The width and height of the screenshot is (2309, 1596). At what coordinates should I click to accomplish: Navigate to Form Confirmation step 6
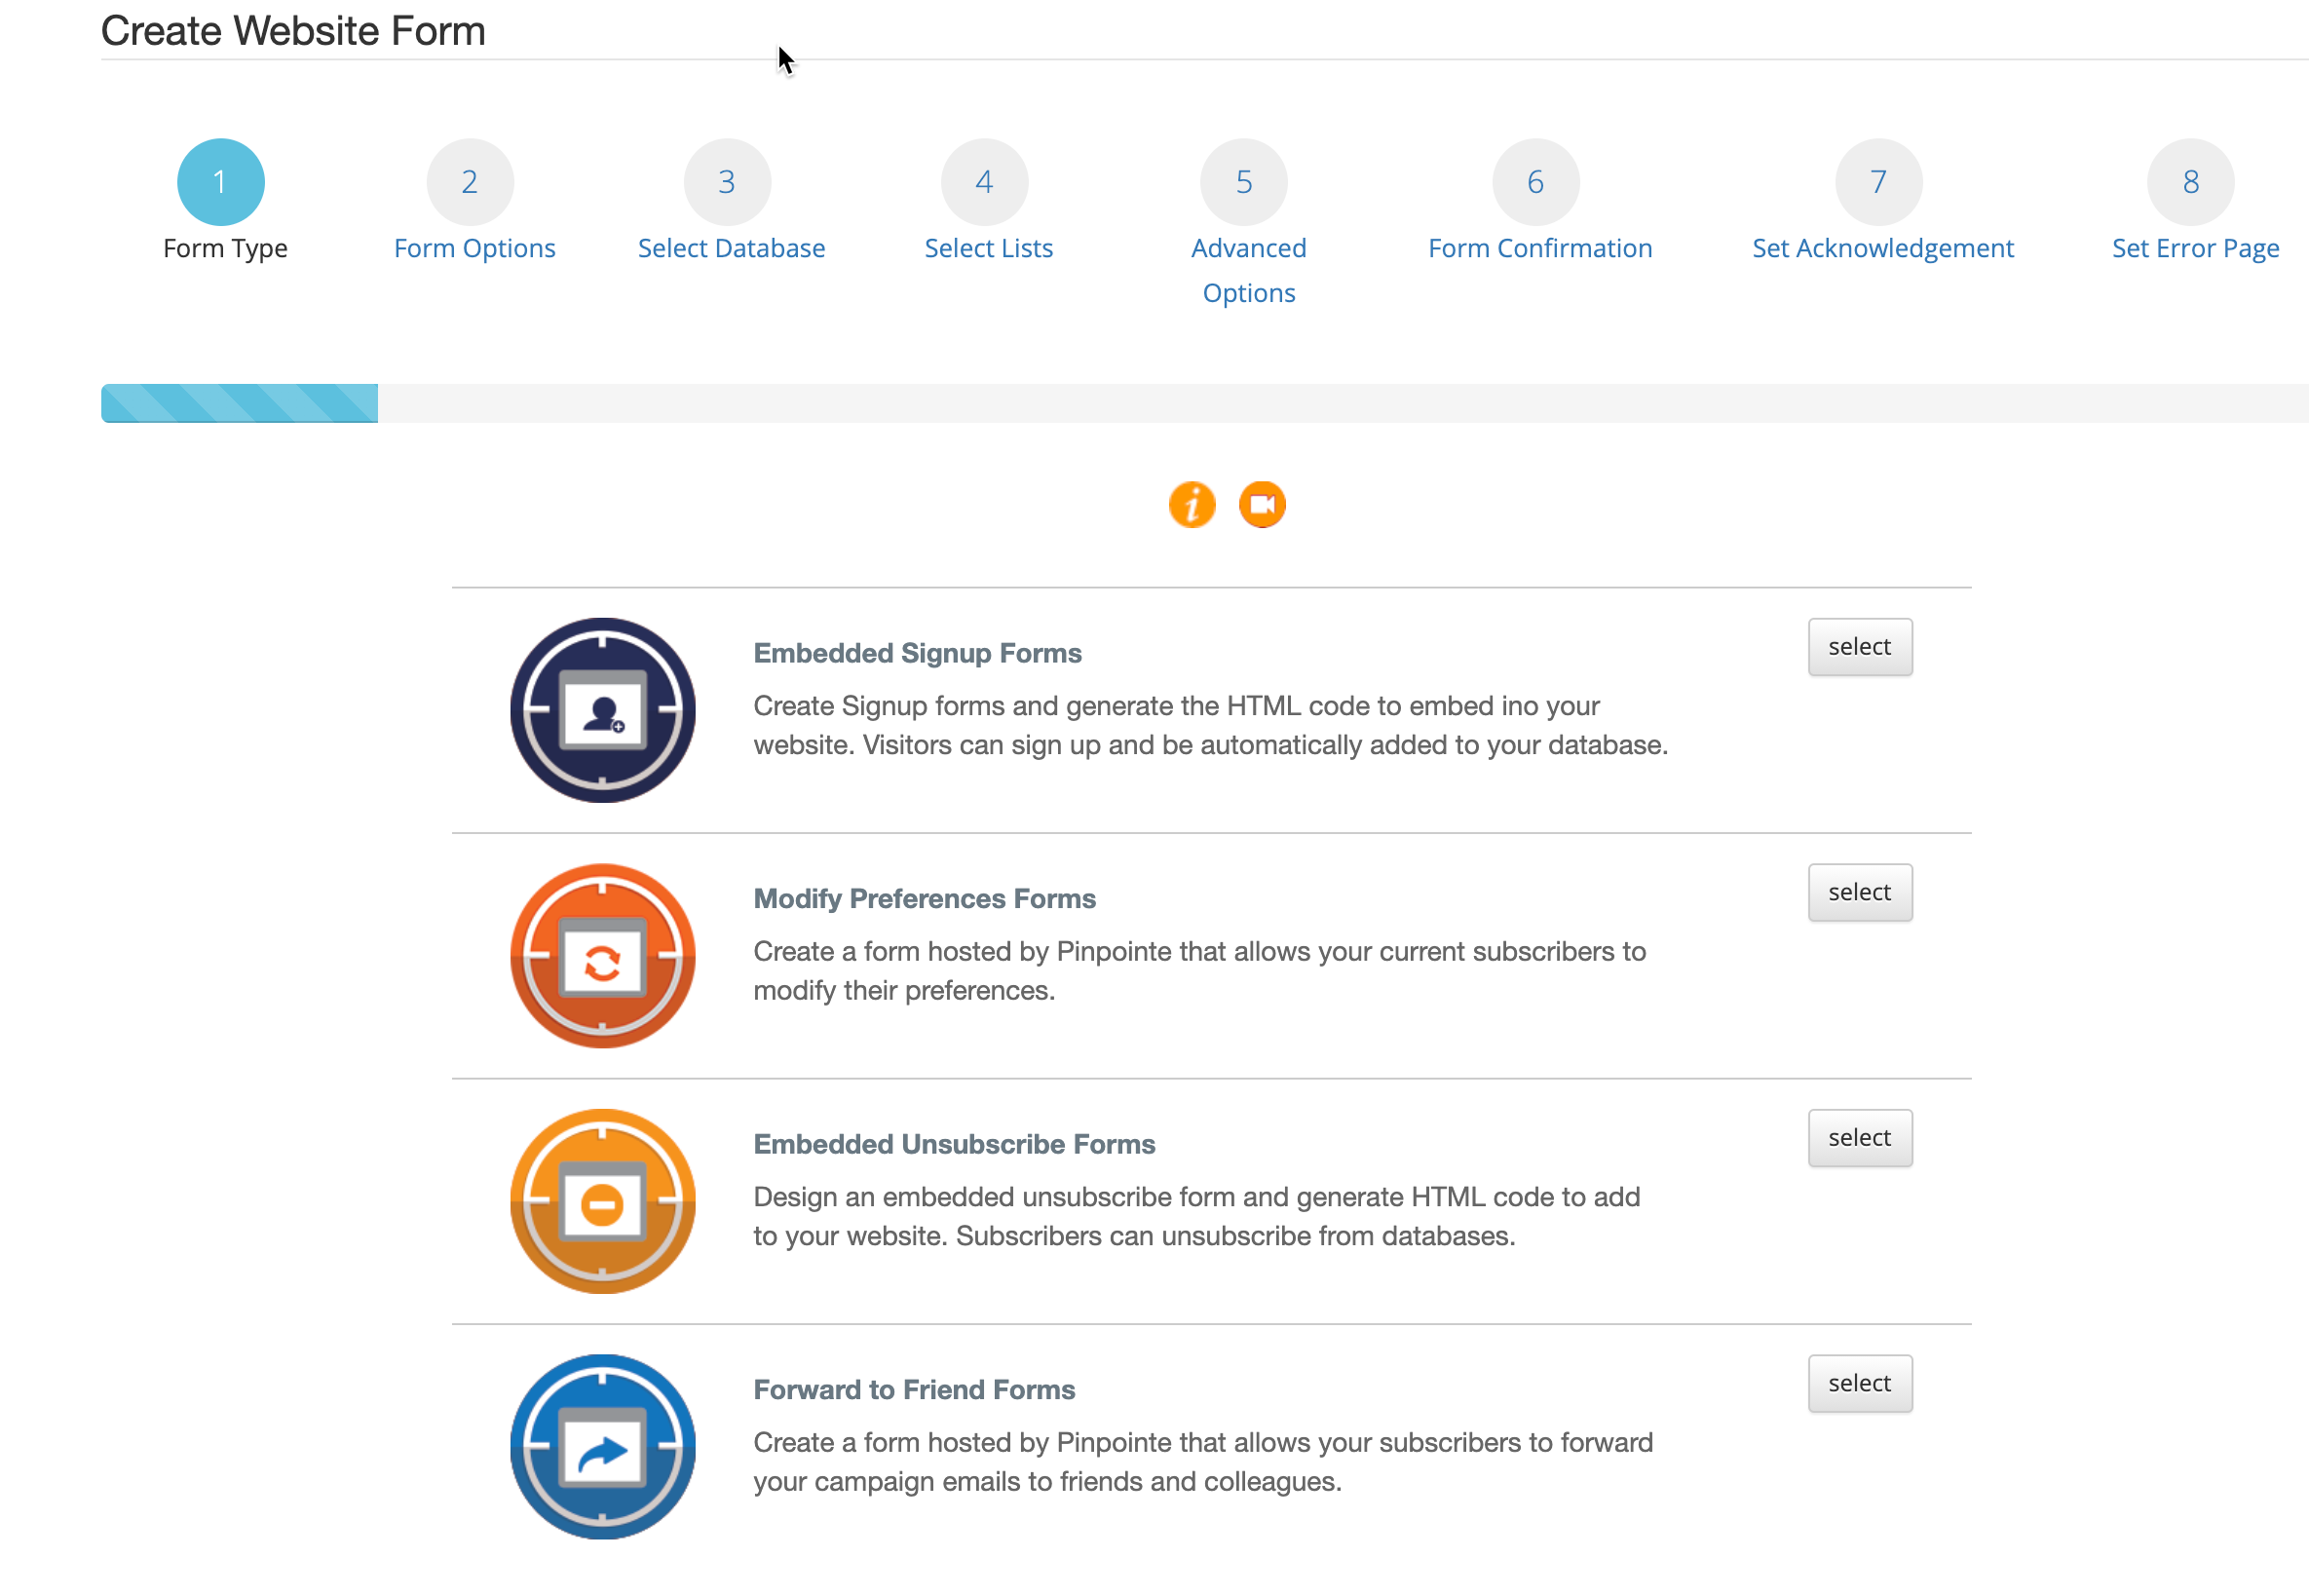pos(1535,180)
